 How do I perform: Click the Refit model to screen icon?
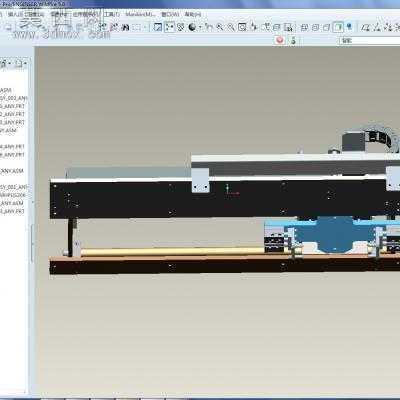pos(242,27)
